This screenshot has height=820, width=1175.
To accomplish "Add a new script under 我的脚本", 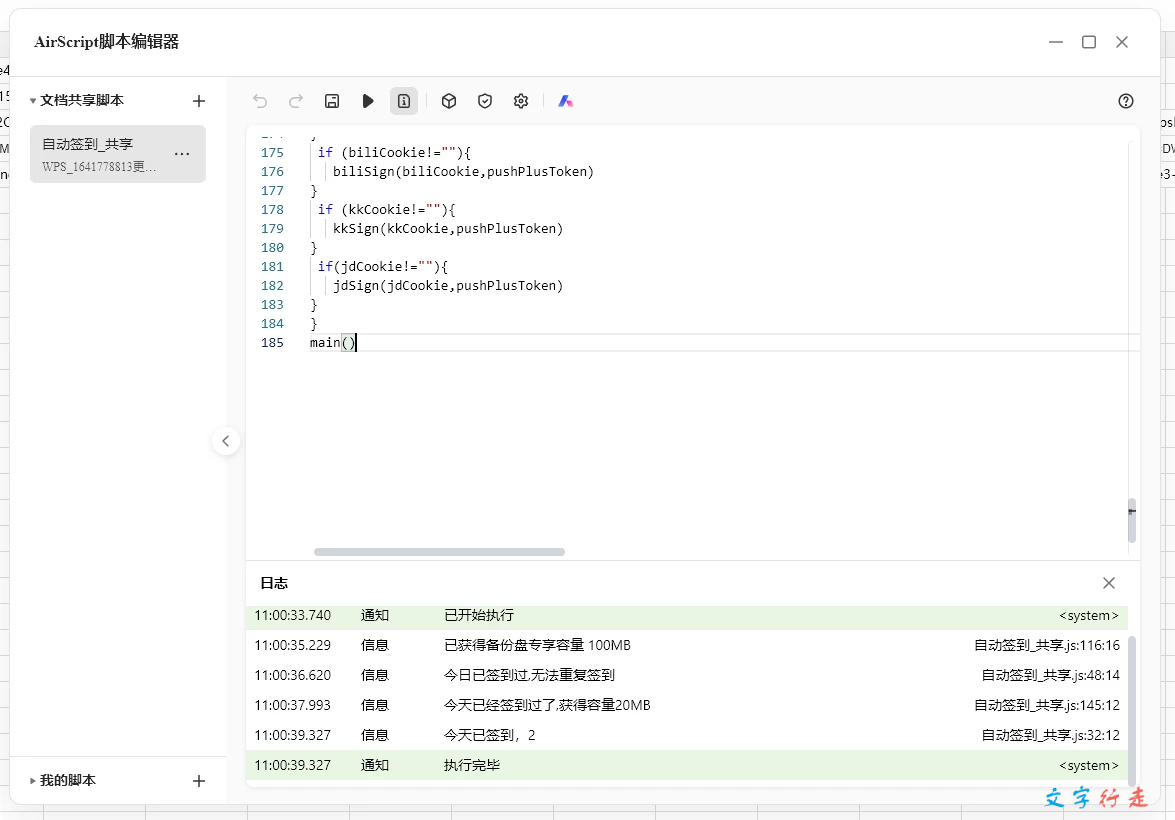I will click(199, 781).
